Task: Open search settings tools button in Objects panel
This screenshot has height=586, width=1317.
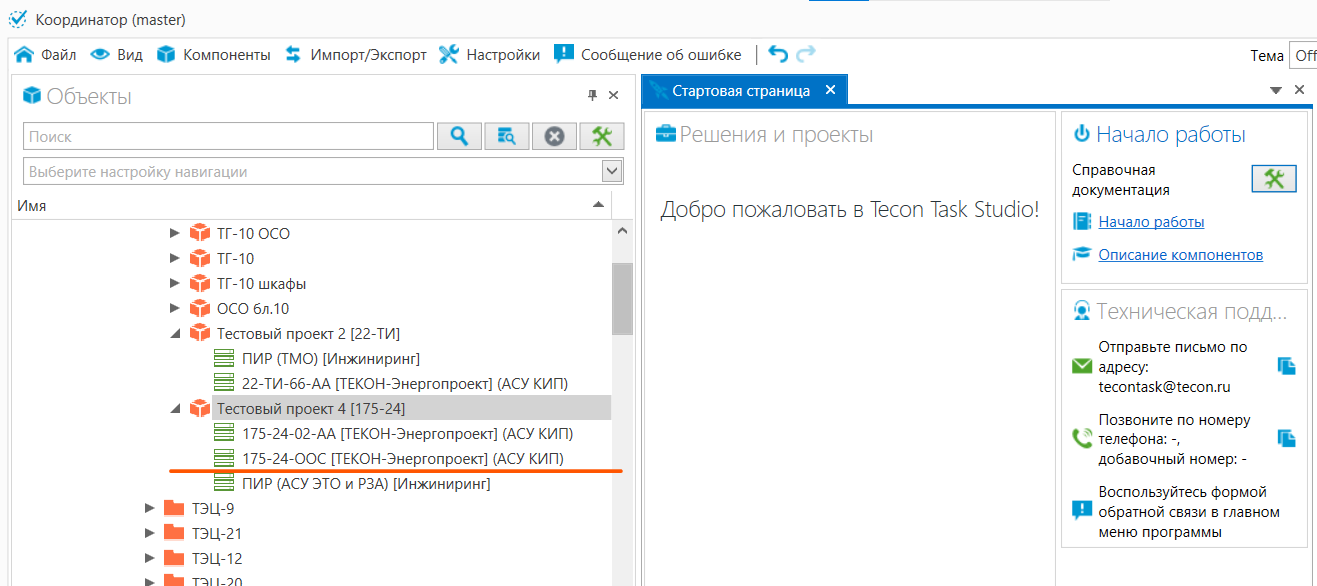Action: [x=601, y=137]
